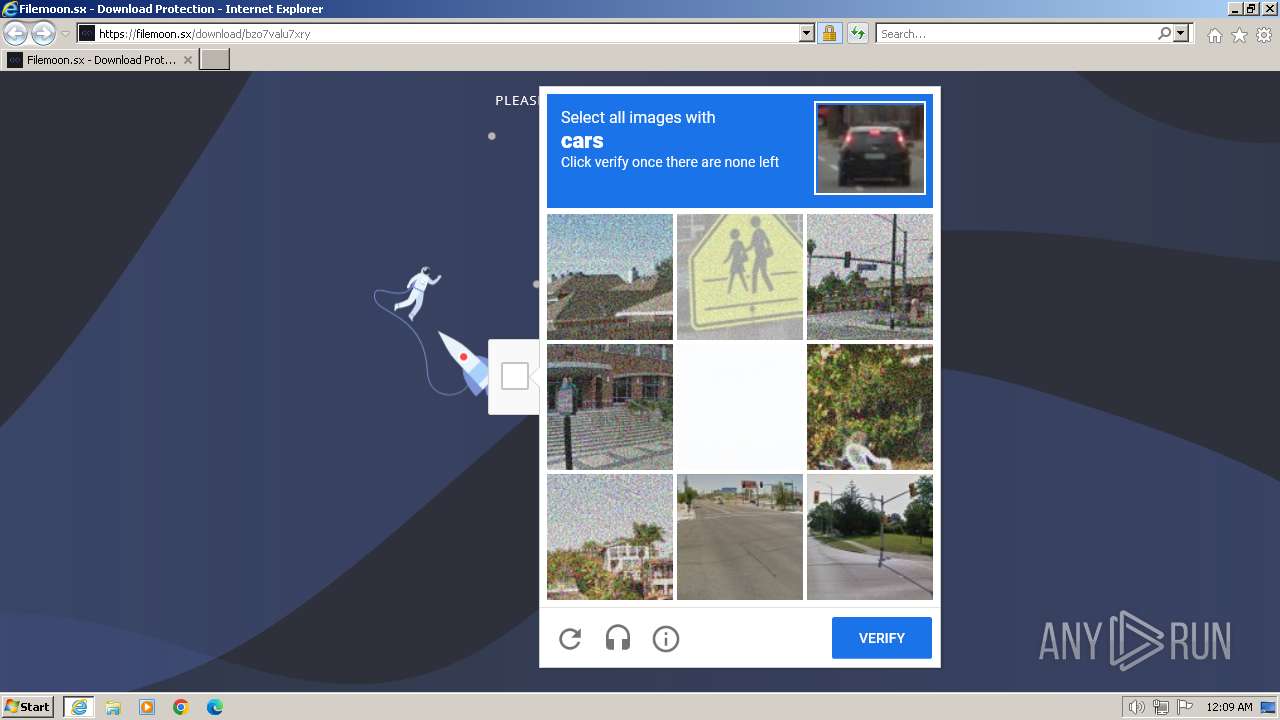Click the car example image
The width and height of the screenshot is (1280, 720).
(870, 148)
